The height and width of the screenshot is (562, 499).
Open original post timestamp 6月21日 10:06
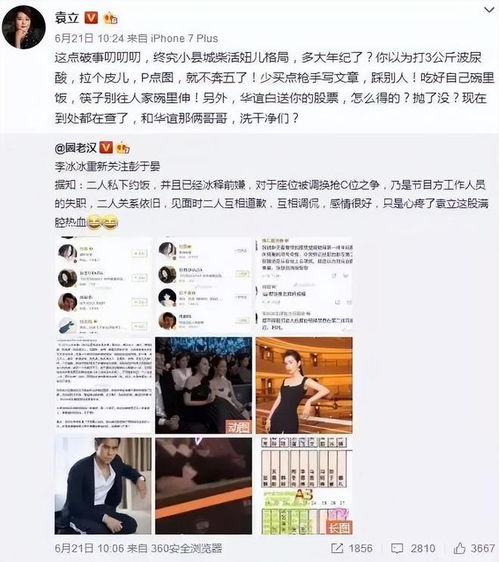pyautogui.click(x=89, y=548)
